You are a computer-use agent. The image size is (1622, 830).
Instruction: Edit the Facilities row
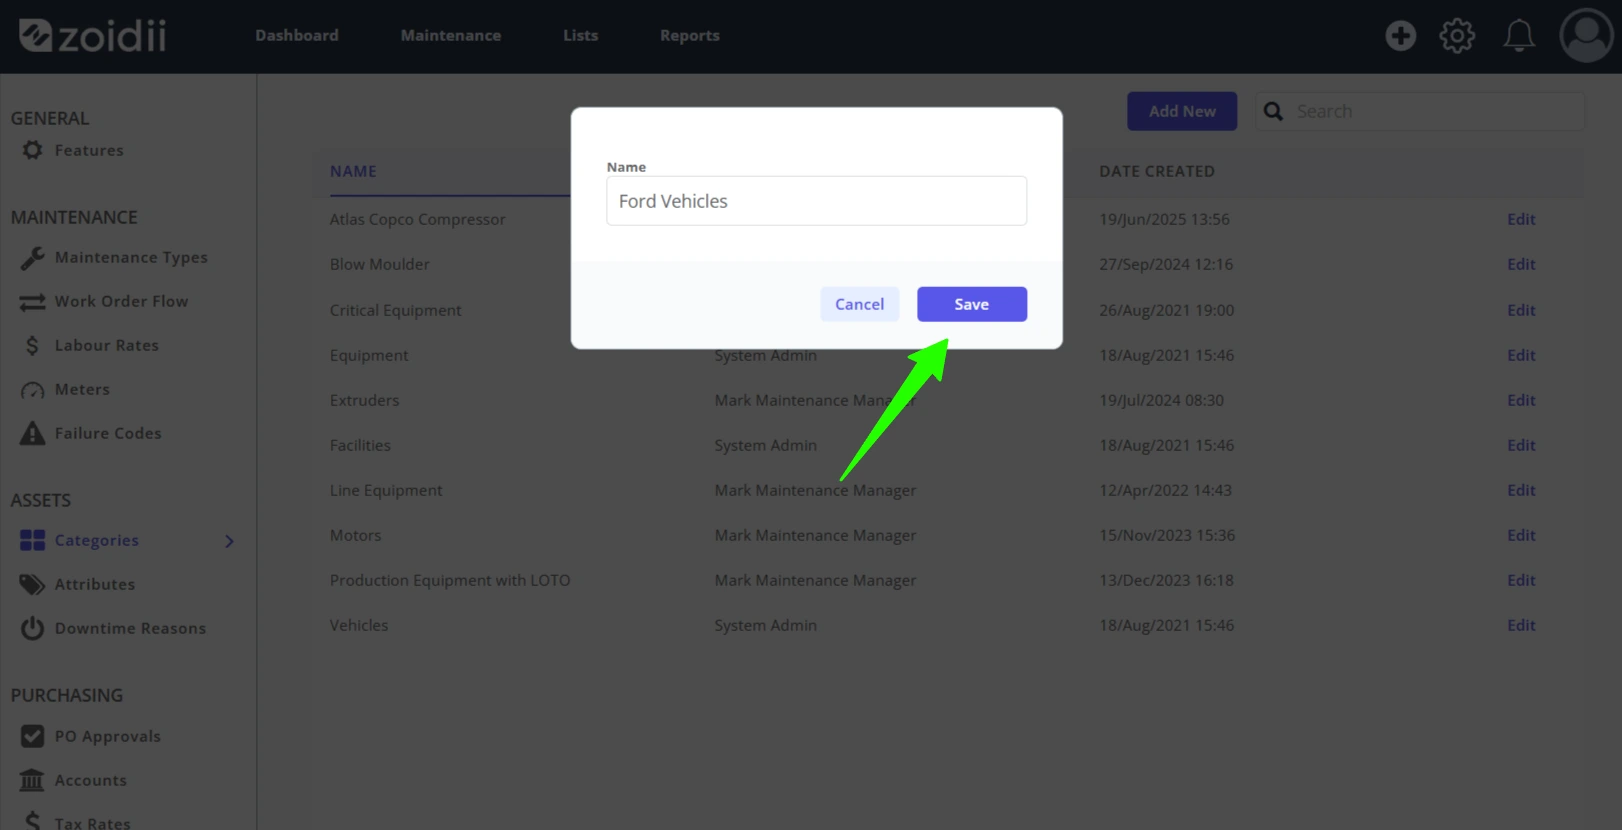(1521, 445)
